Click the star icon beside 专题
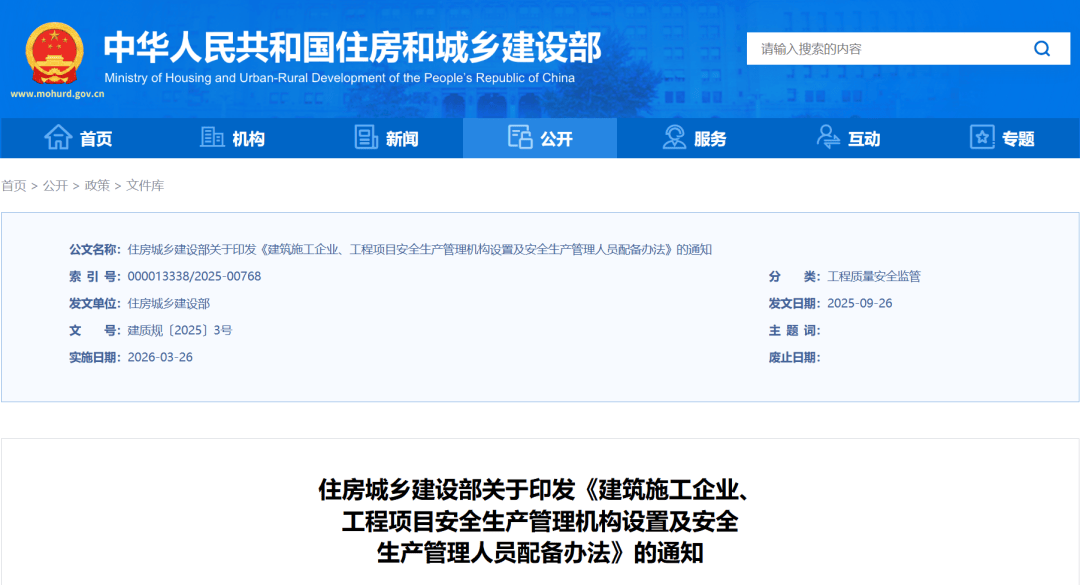Viewport: 1080px width, 585px height. (x=982, y=138)
